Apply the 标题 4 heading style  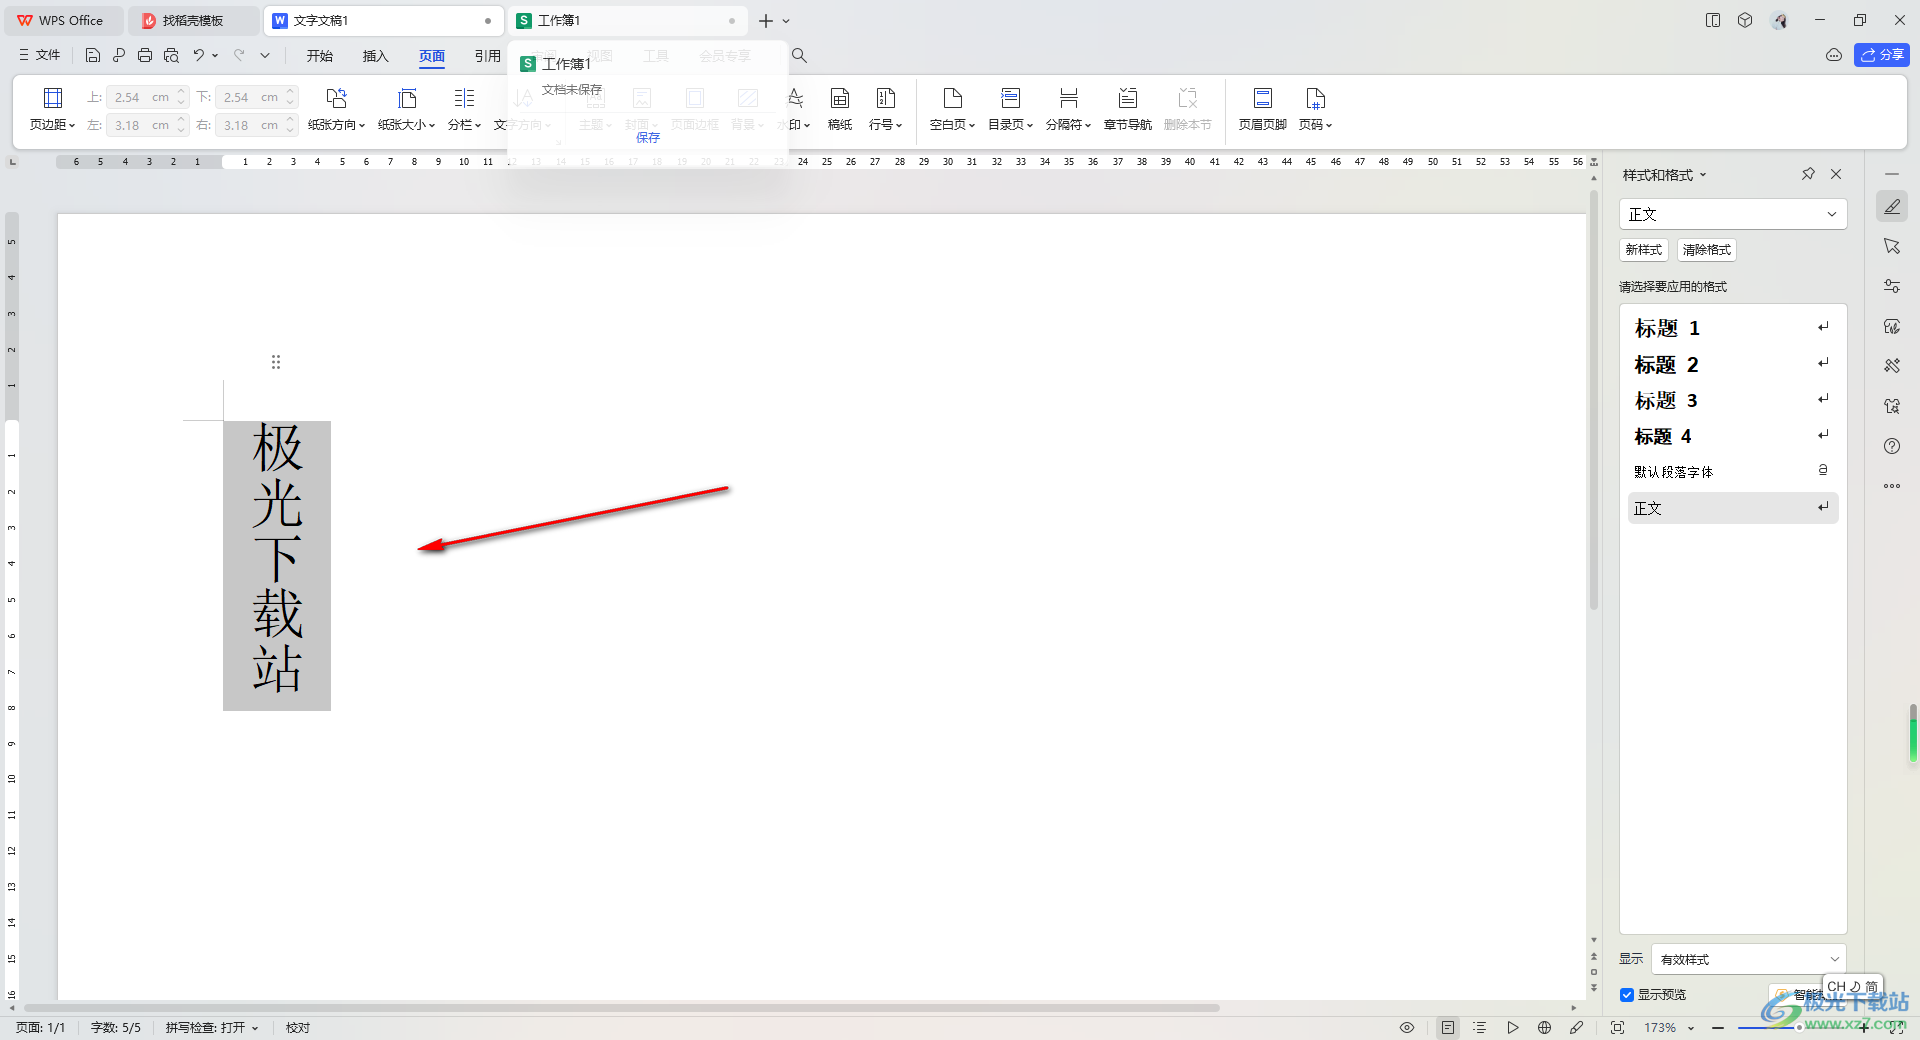[x=1733, y=436]
